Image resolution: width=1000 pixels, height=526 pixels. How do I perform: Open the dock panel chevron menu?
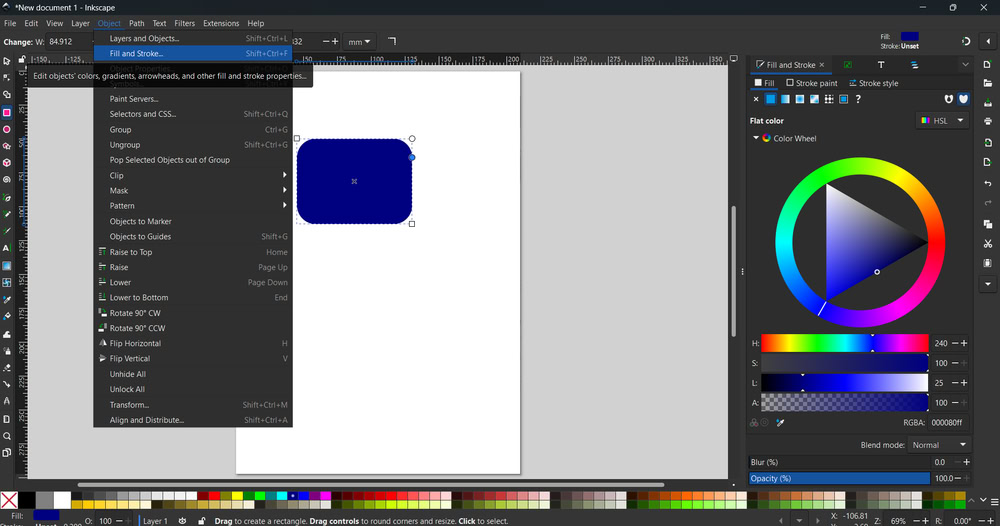965,64
